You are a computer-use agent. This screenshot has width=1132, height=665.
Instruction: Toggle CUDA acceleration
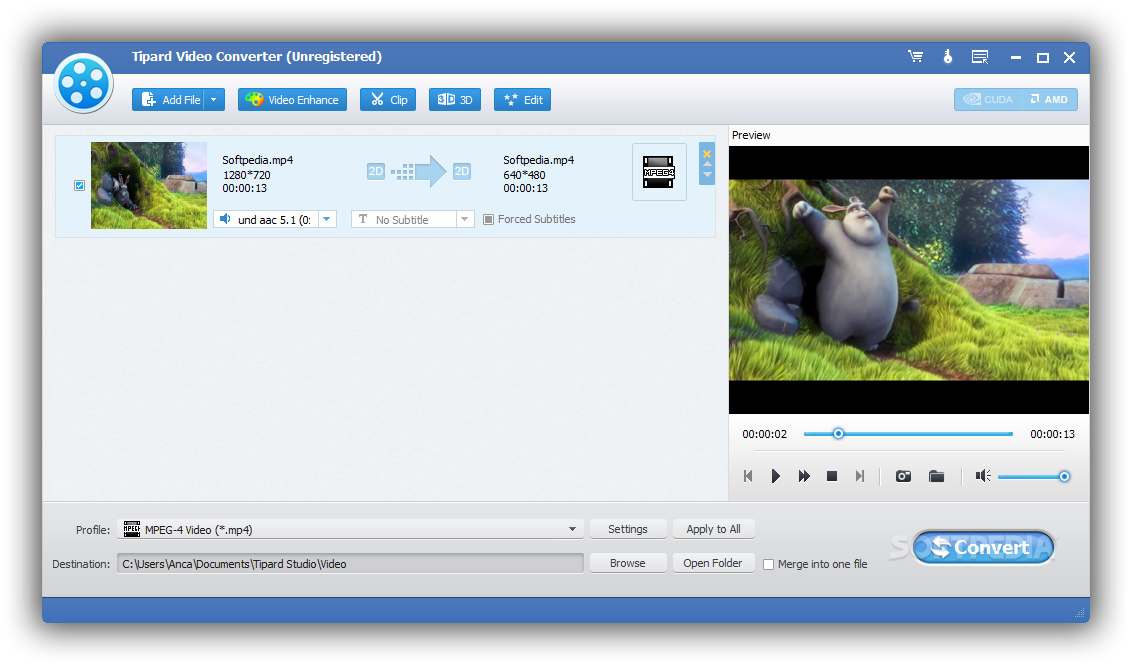(988, 100)
